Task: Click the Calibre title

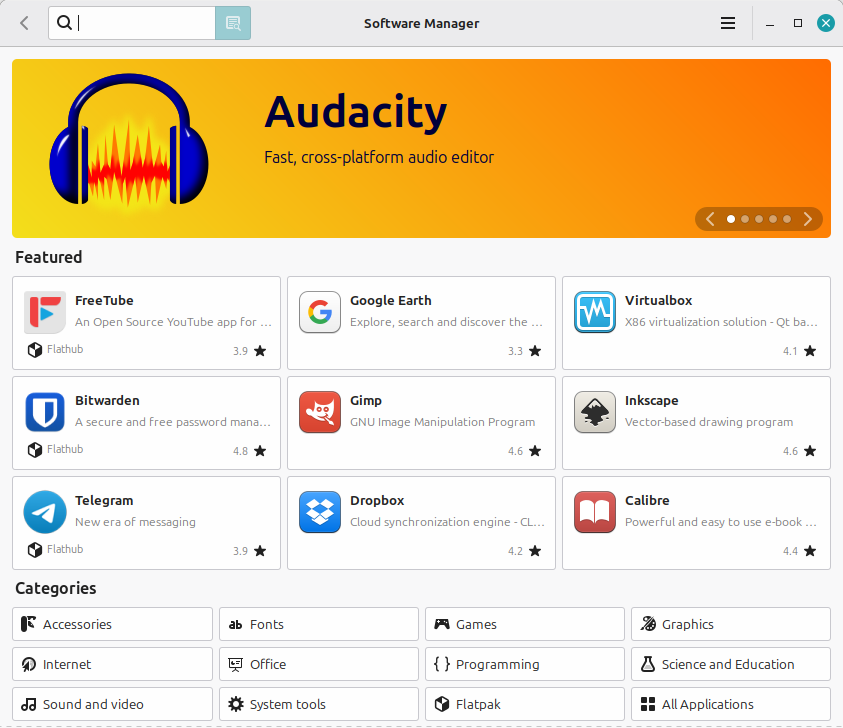Action: coord(647,501)
